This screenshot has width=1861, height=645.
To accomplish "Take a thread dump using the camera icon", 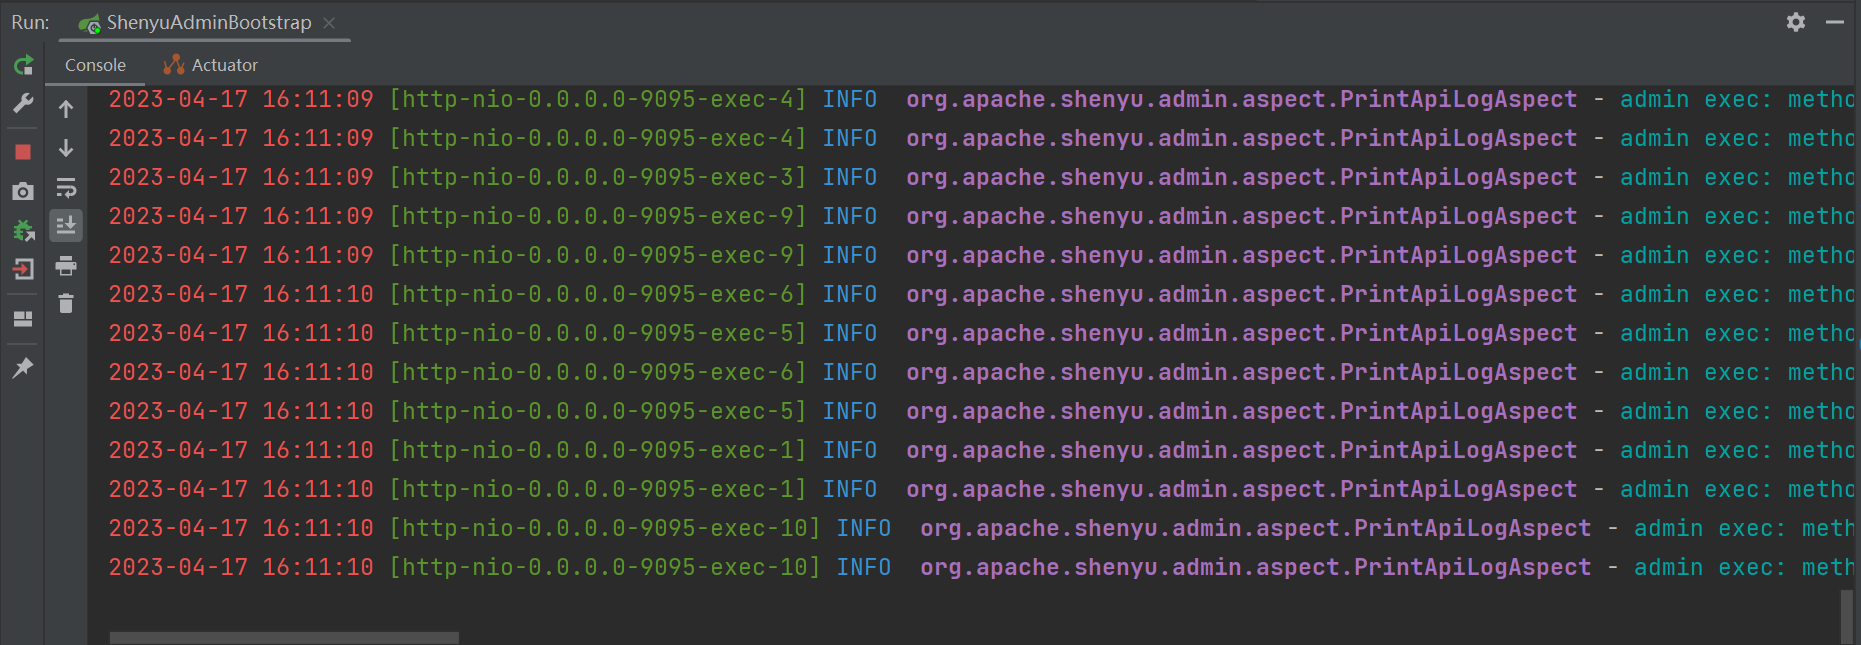I will click(23, 191).
